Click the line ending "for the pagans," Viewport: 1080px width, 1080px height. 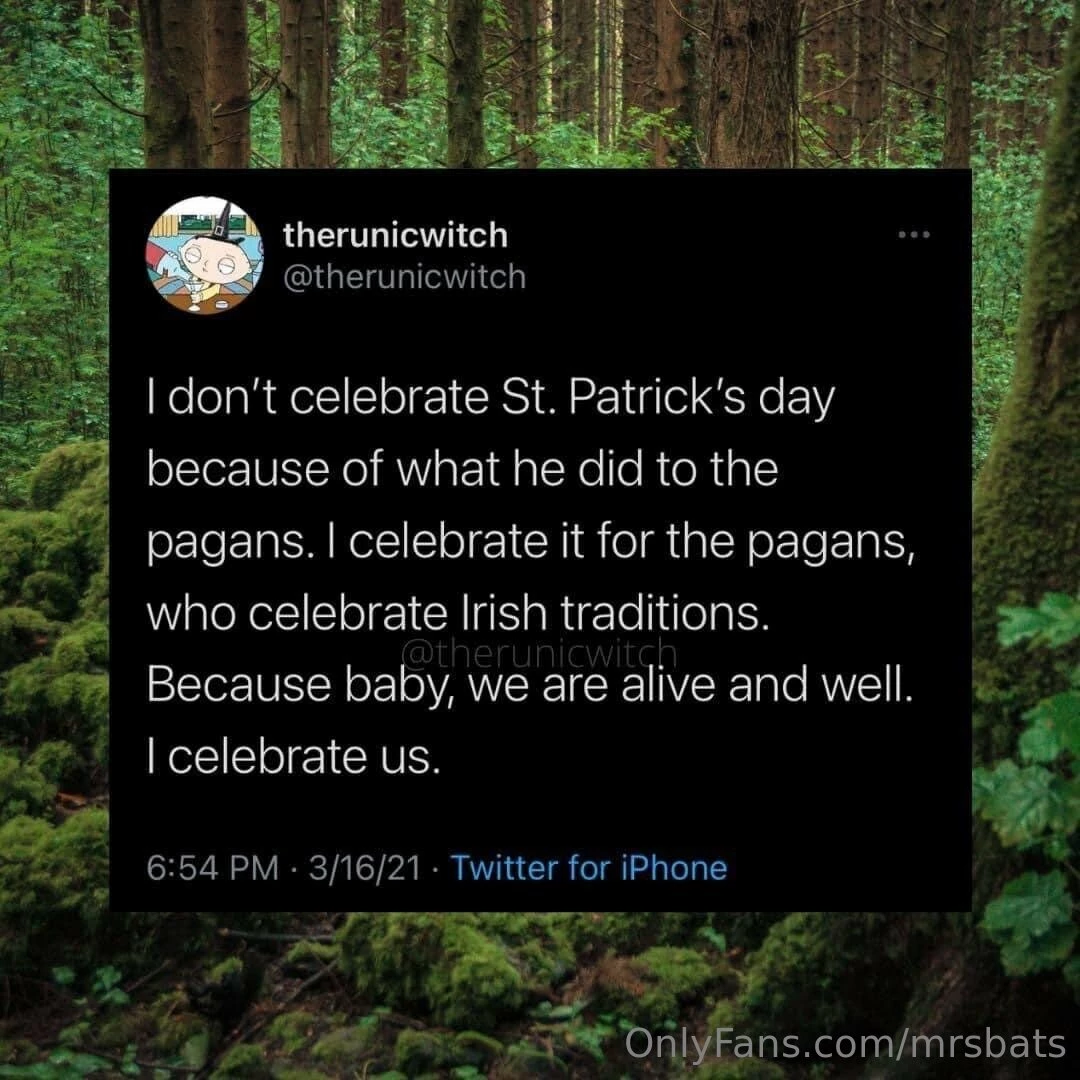pyautogui.click(x=531, y=542)
